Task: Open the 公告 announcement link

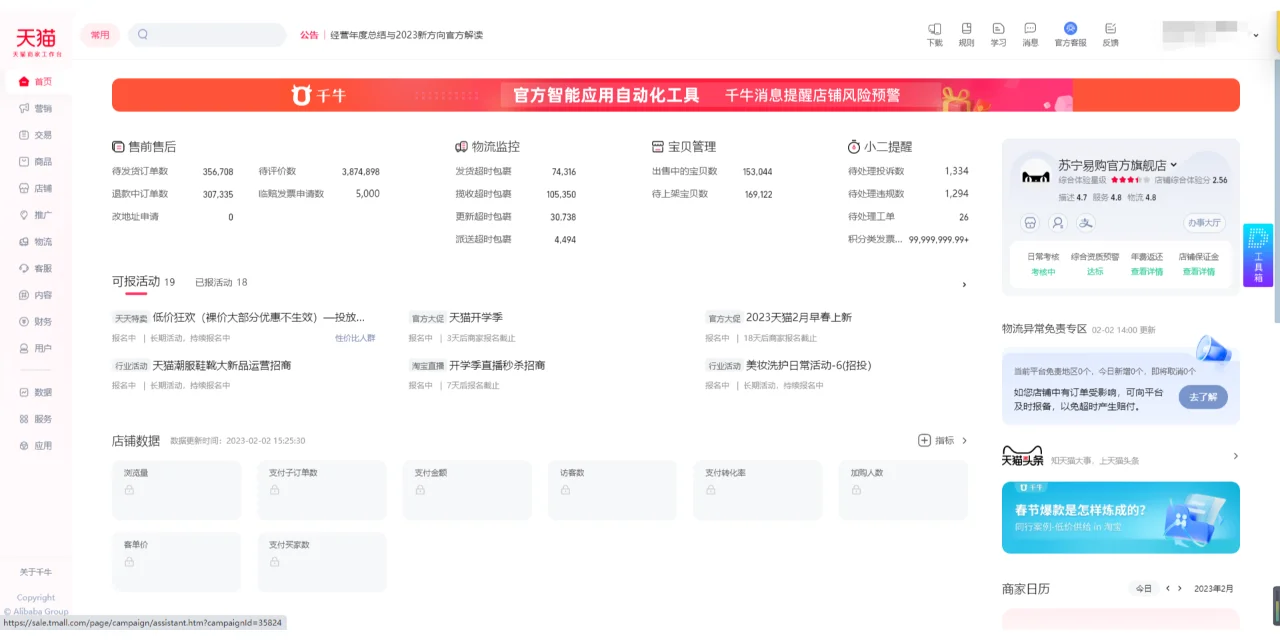Action: [309, 35]
